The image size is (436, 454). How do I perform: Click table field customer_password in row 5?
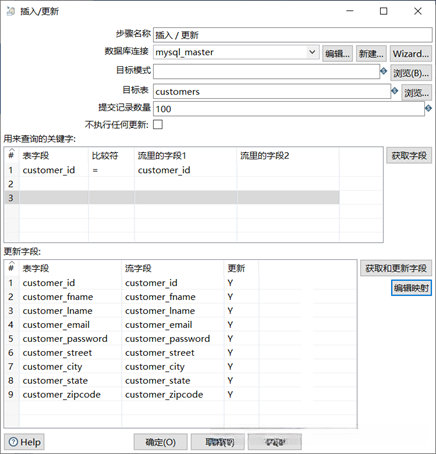pos(65,339)
